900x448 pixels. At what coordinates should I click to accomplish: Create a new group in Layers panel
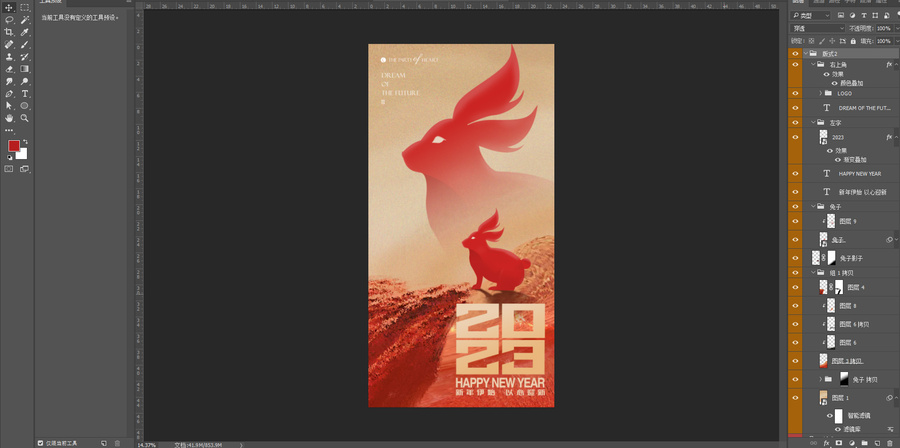(864, 443)
